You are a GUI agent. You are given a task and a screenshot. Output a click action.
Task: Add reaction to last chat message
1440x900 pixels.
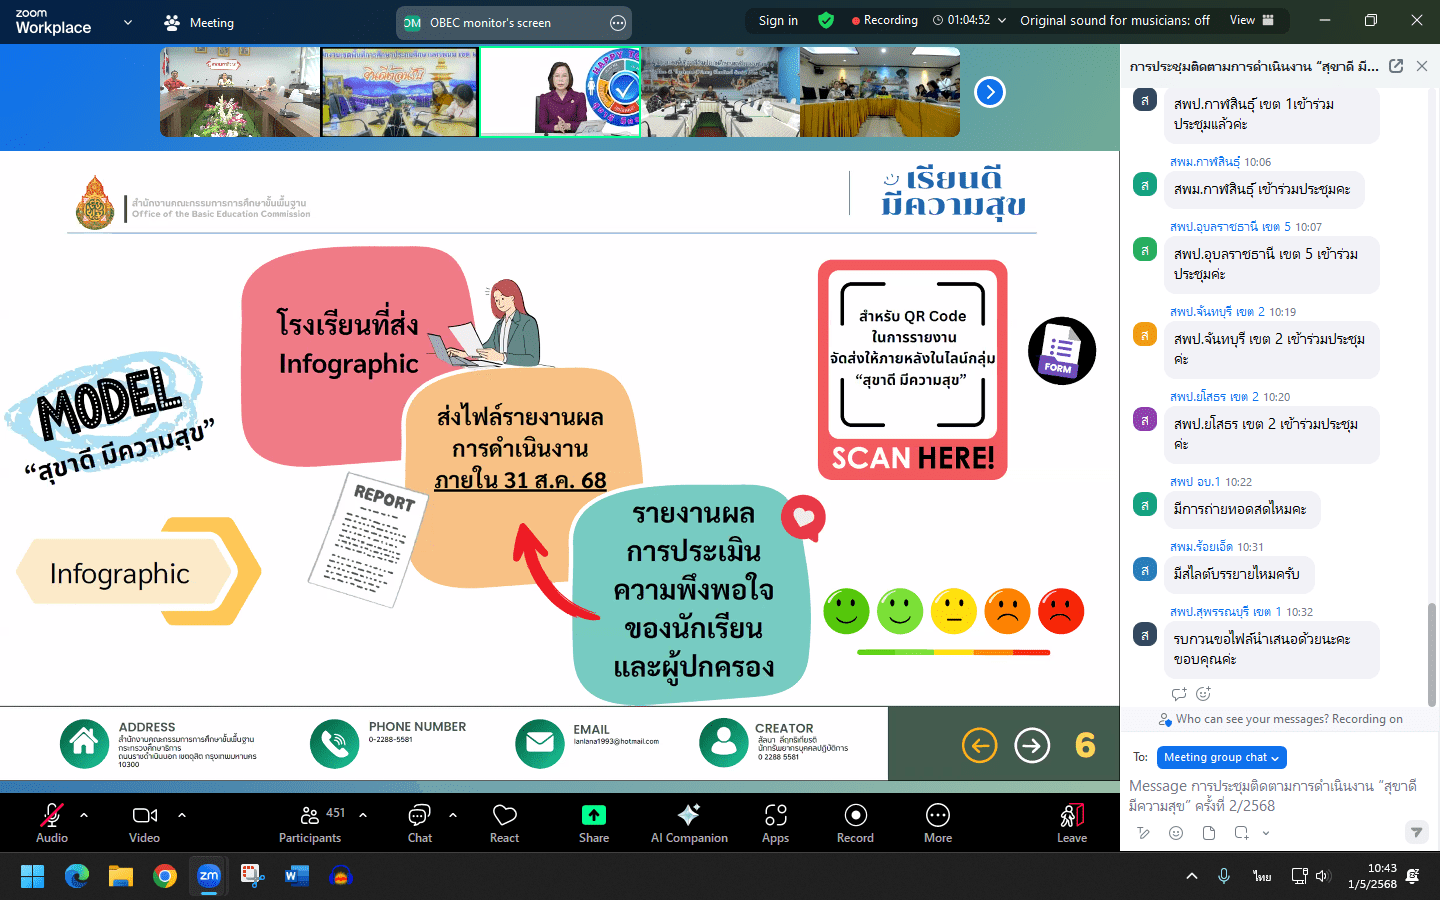click(1204, 693)
